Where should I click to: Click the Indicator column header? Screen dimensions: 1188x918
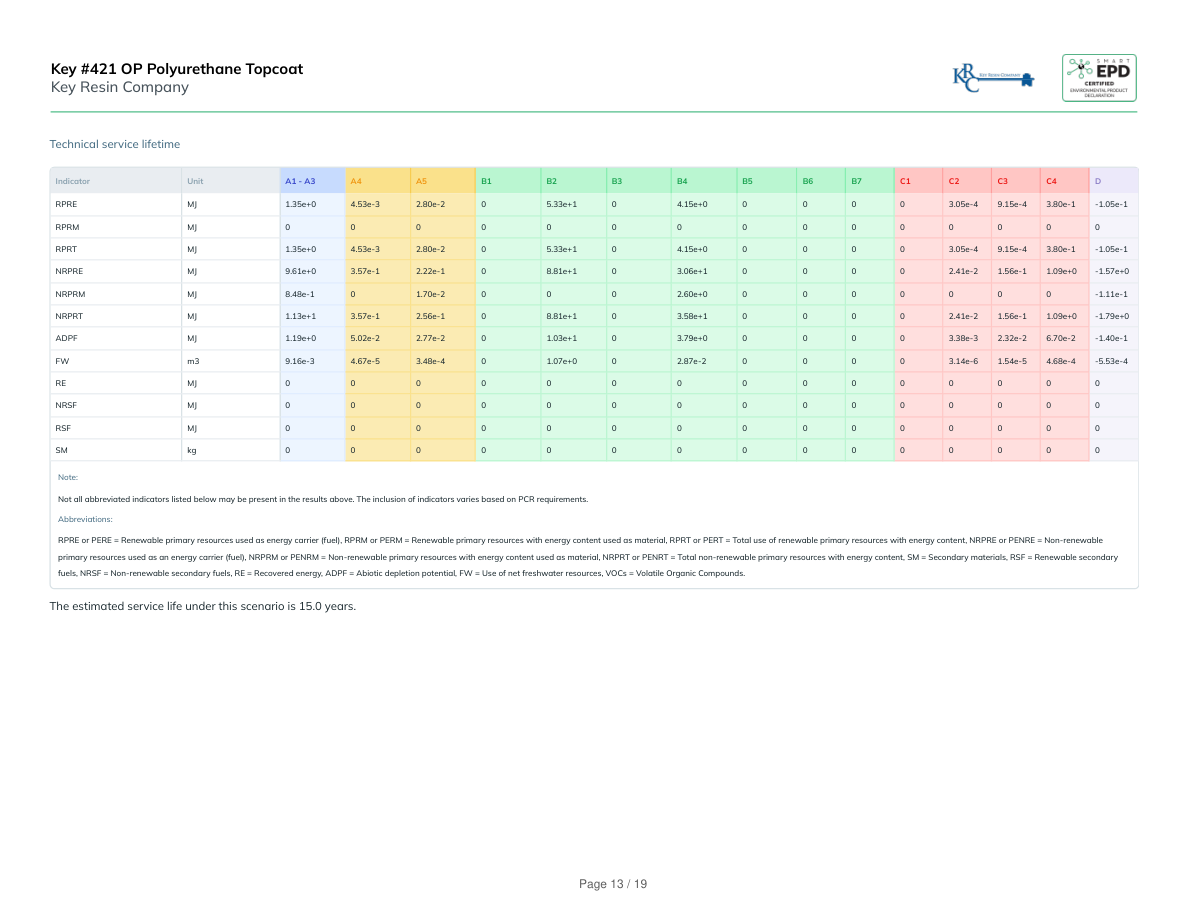pyautogui.click(x=73, y=181)
